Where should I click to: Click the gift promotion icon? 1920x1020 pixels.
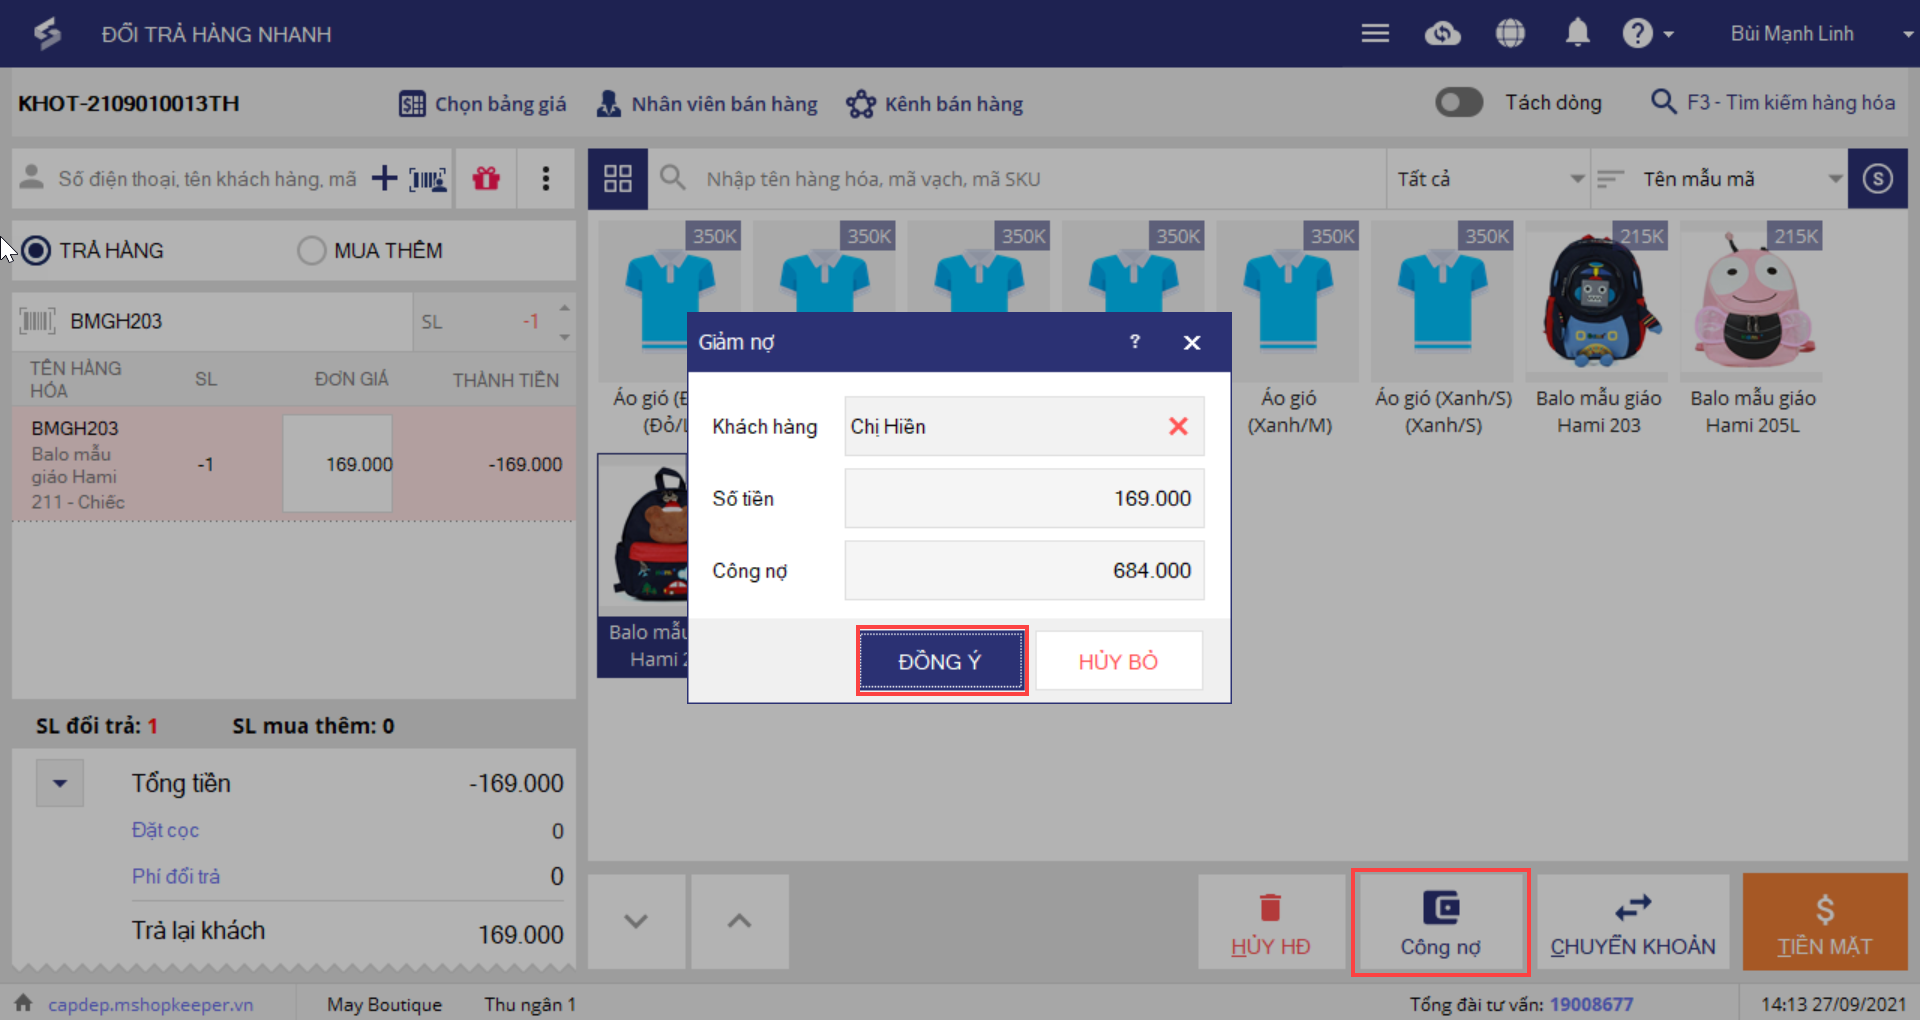pyautogui.click(x=486, y=178)
